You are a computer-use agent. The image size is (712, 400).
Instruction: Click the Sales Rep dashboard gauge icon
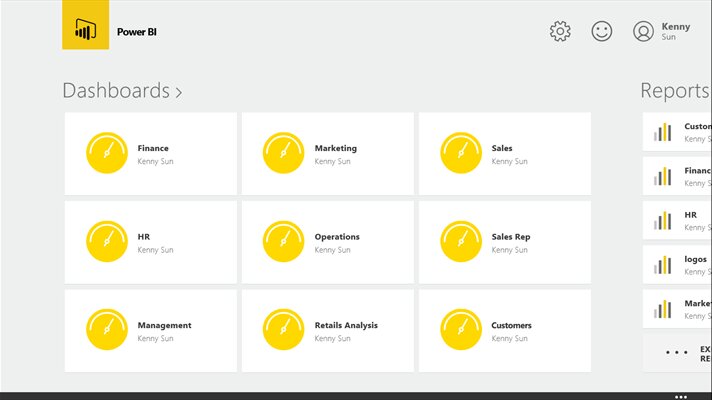[461, 242]
